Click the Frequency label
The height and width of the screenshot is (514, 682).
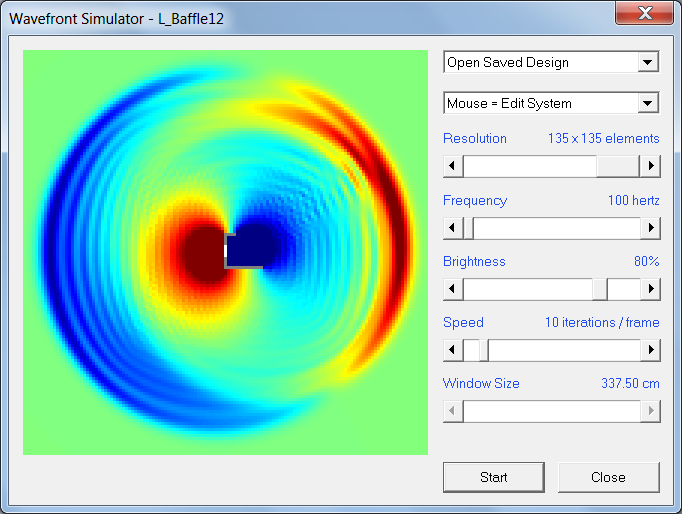coord(475,200)
